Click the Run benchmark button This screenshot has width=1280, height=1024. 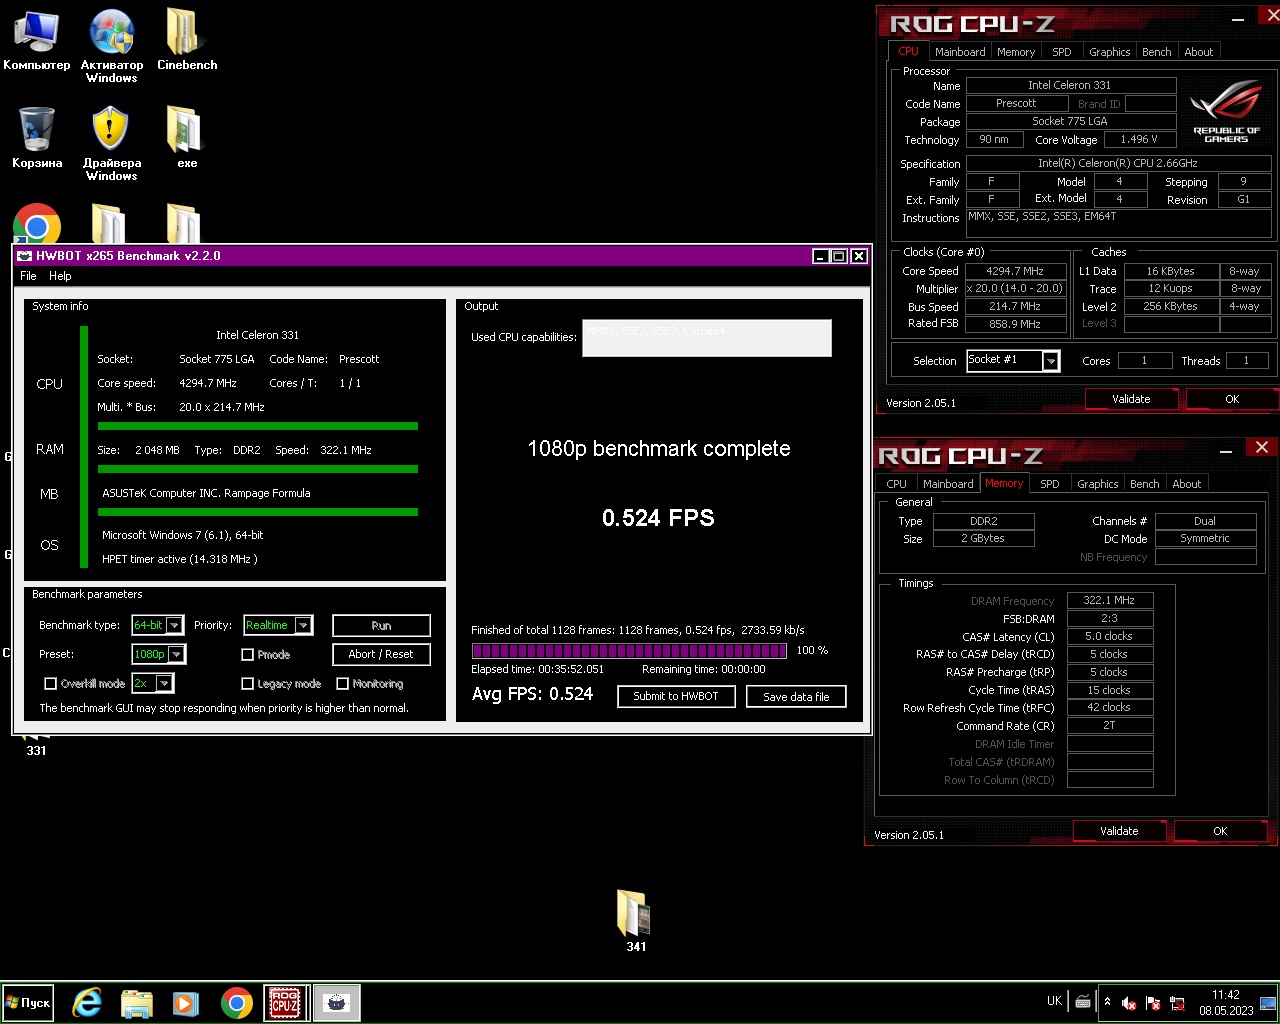(x=381, y=625)
